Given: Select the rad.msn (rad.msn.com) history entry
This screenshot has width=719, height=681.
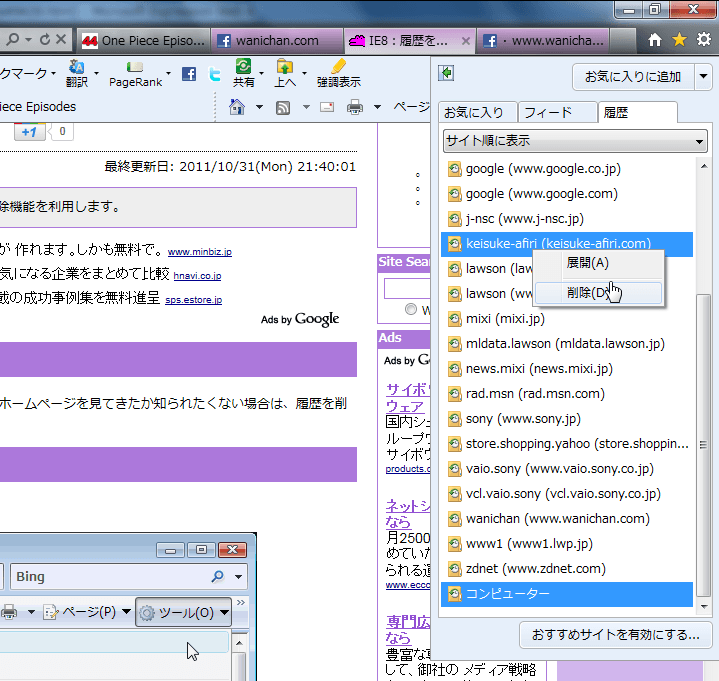Looking at the screenshot, I should point(567,394).
